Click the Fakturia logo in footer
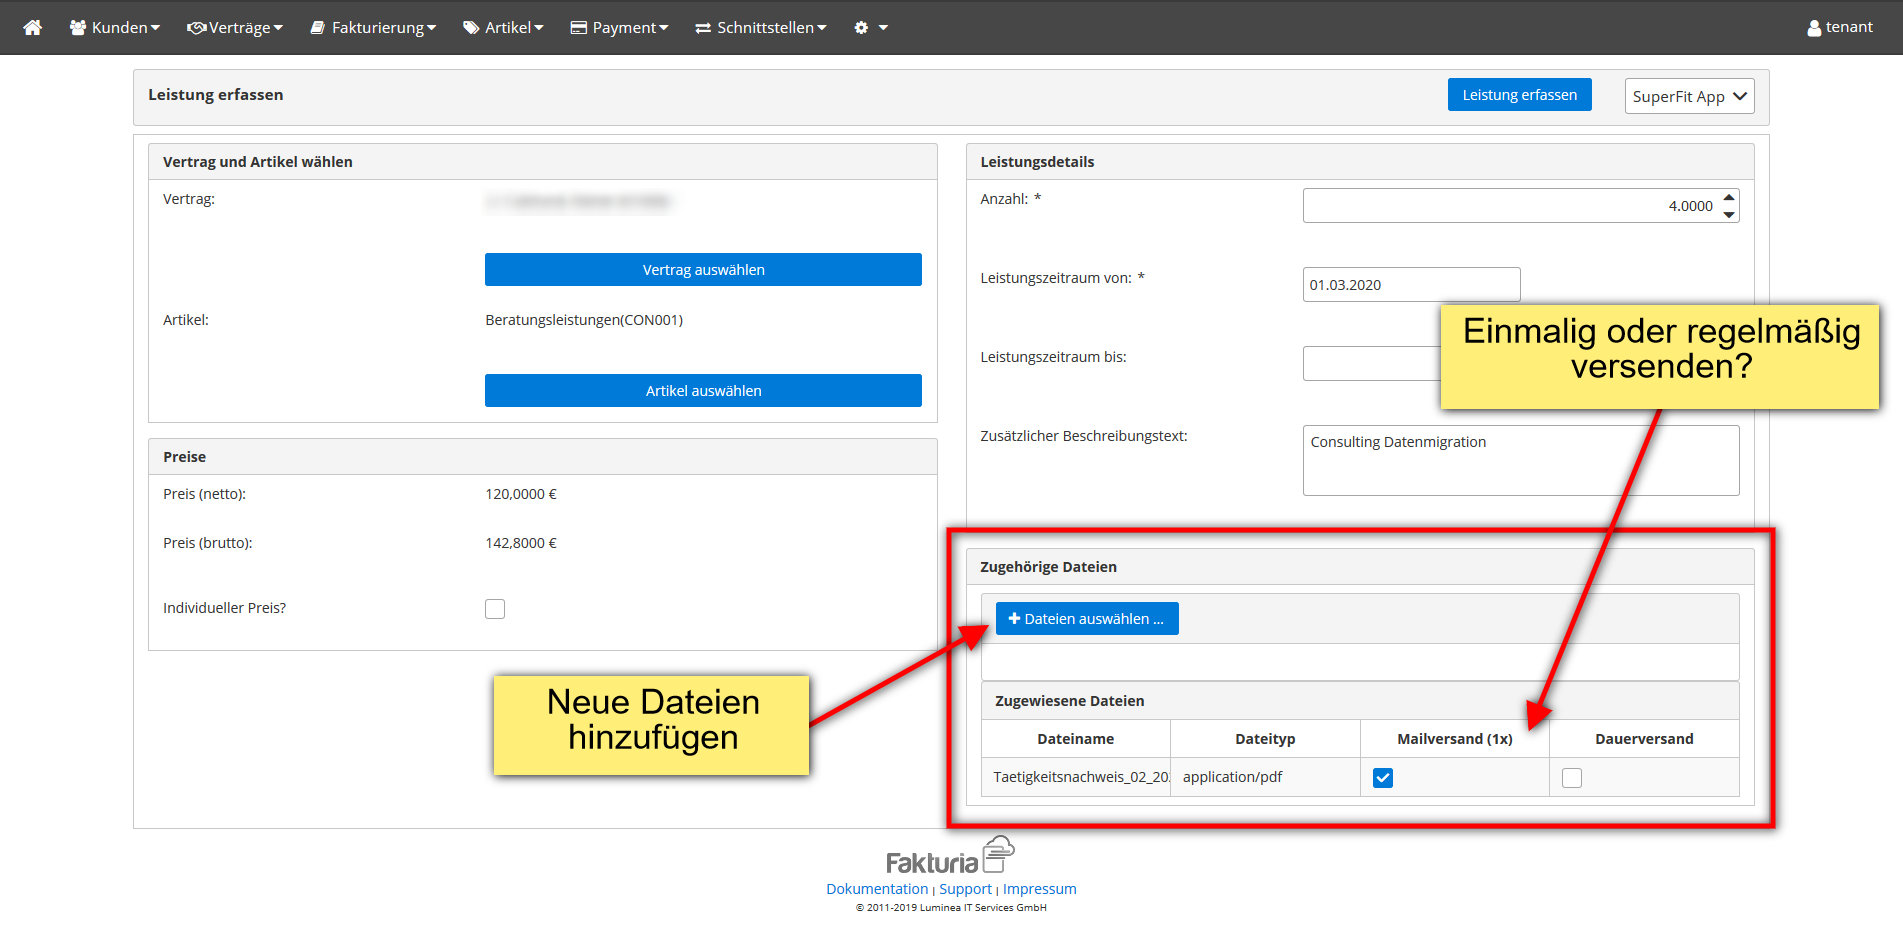The height and width of the screenshot is (944, 1903). [x=950, y=856]
